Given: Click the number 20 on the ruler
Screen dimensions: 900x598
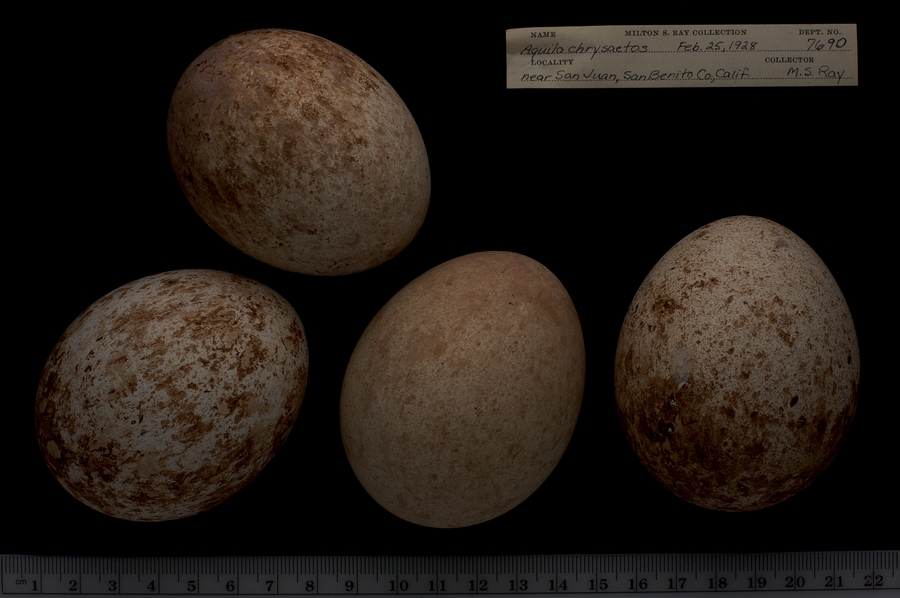Looking at the screenshot, I should [x=795, y=582].
